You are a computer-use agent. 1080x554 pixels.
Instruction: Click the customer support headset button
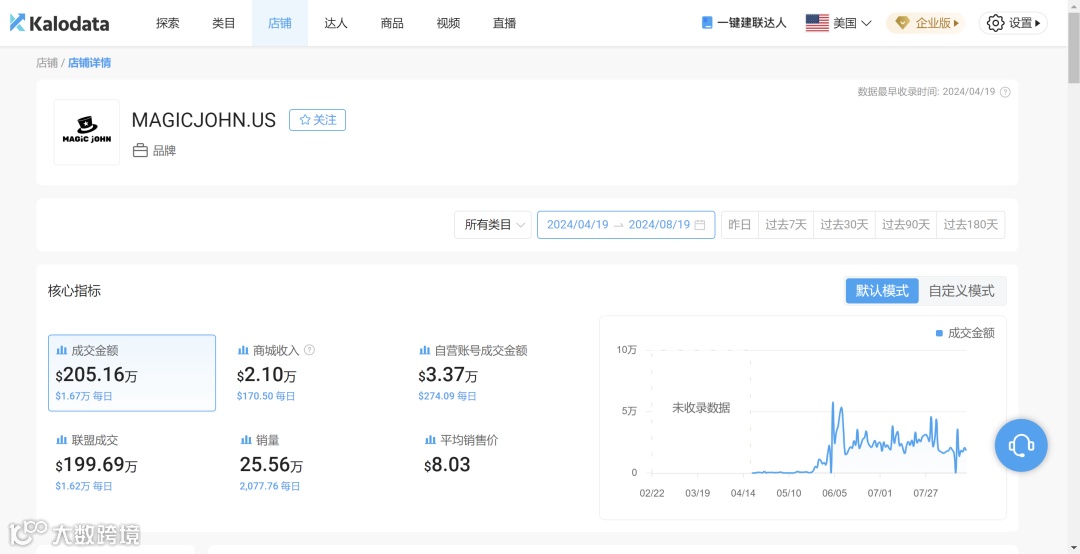(1021, 445)
